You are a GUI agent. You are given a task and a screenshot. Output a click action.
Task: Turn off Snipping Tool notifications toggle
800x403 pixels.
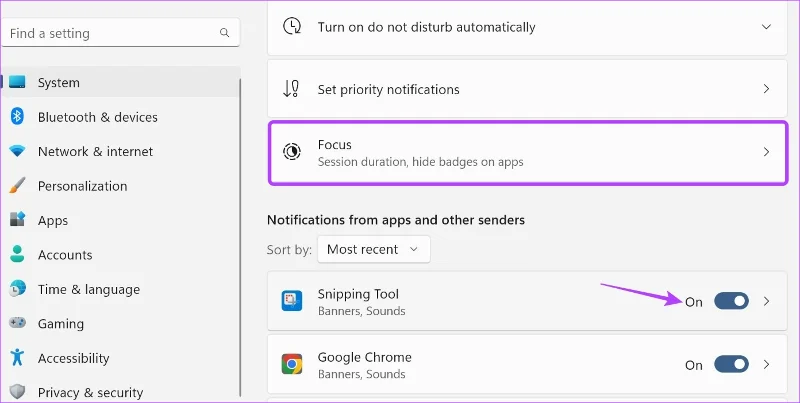(x=731, y=301)
